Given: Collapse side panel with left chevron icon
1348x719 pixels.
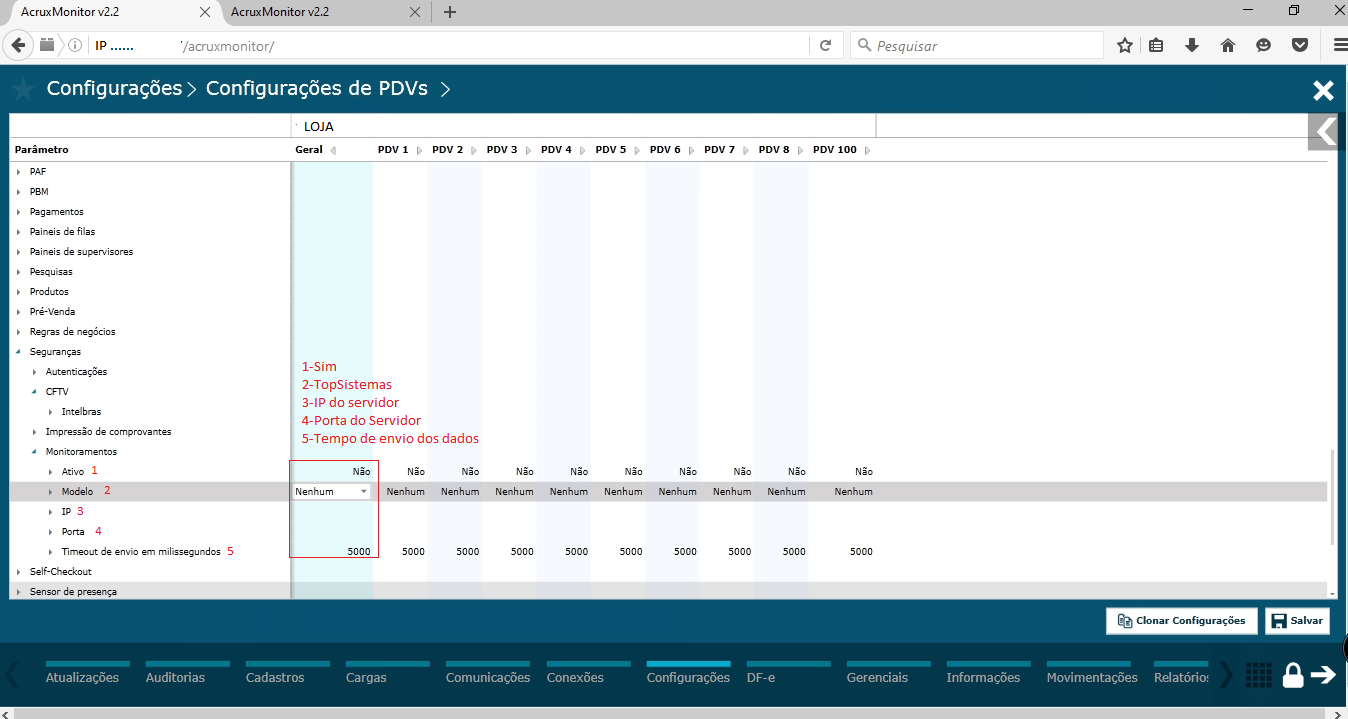Looking at the screenshot, I should (x=1327, y=132).
